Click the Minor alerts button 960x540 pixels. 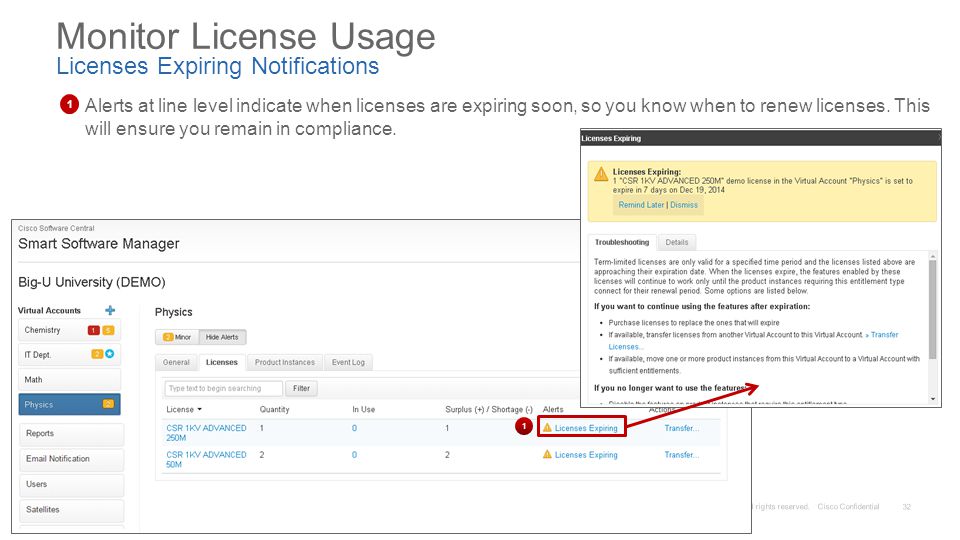pos(177,337)
